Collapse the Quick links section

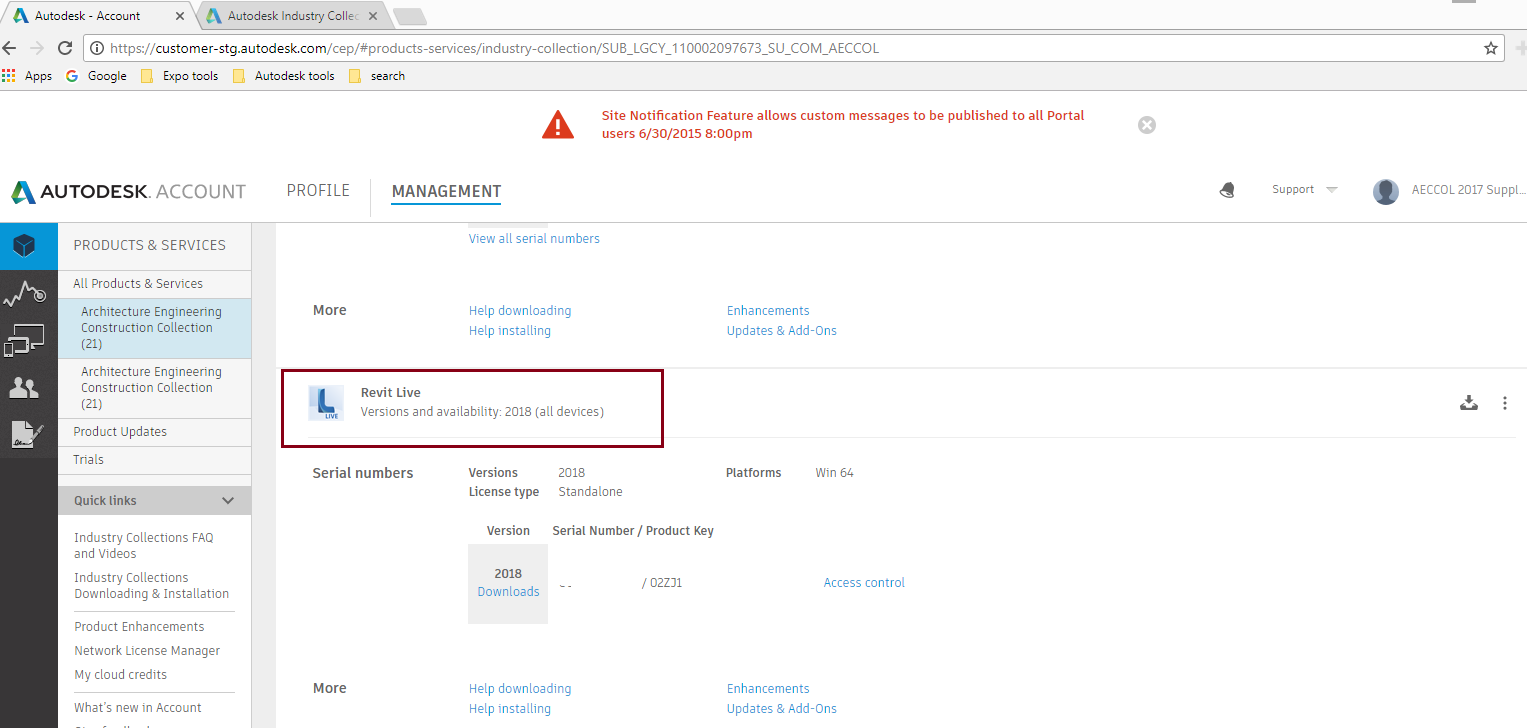[x=228, y=500]
